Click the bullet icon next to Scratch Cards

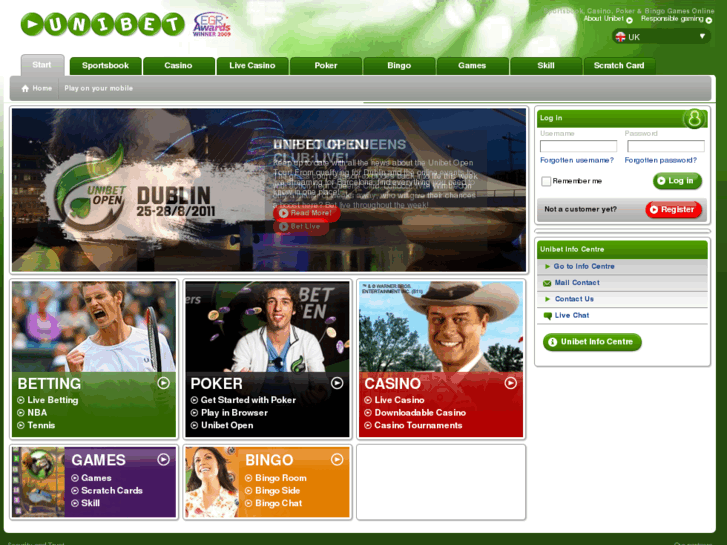[75, 491]
